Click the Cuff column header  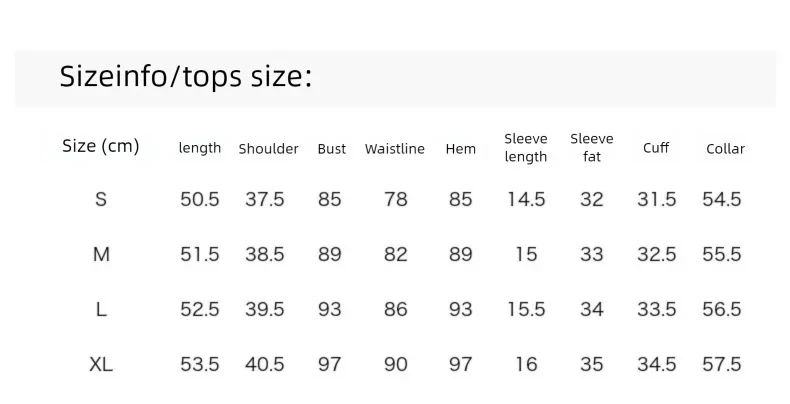coord(656,148)
